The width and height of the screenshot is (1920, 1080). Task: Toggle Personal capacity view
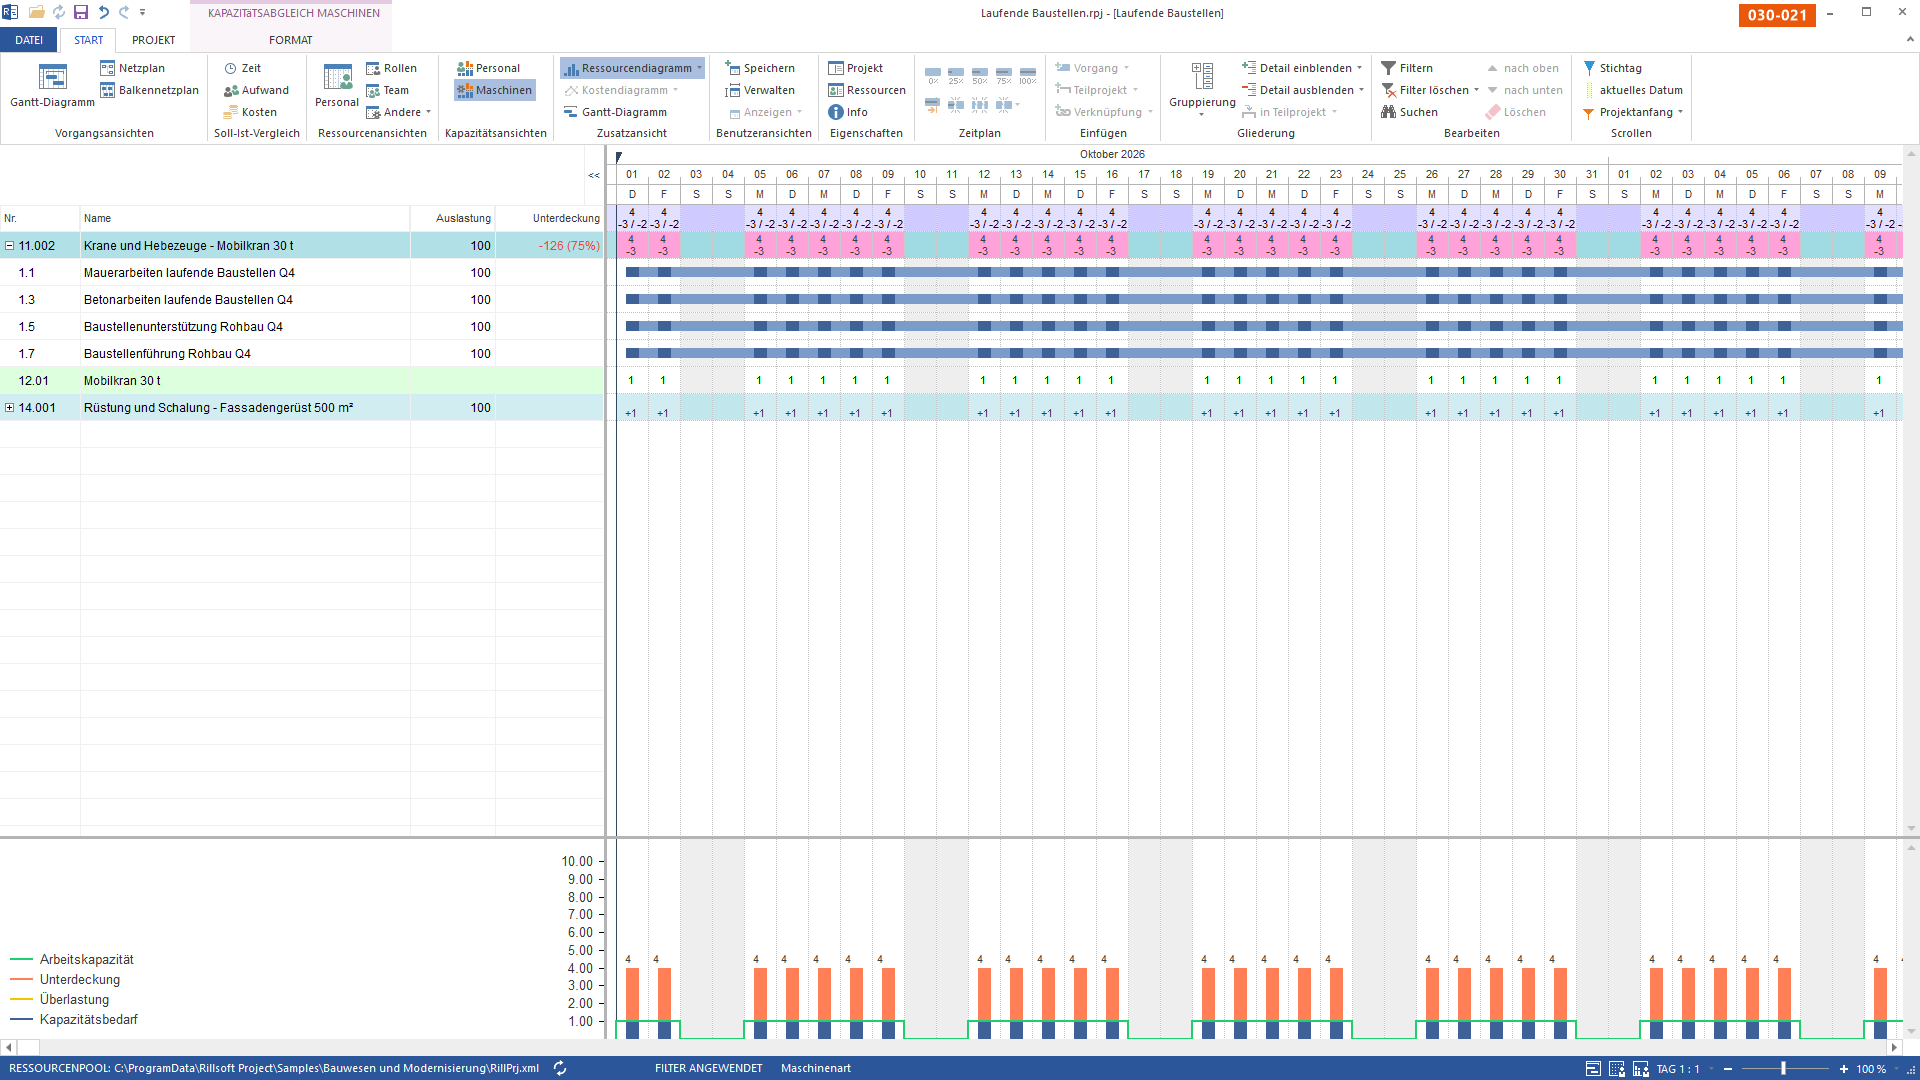488,68
